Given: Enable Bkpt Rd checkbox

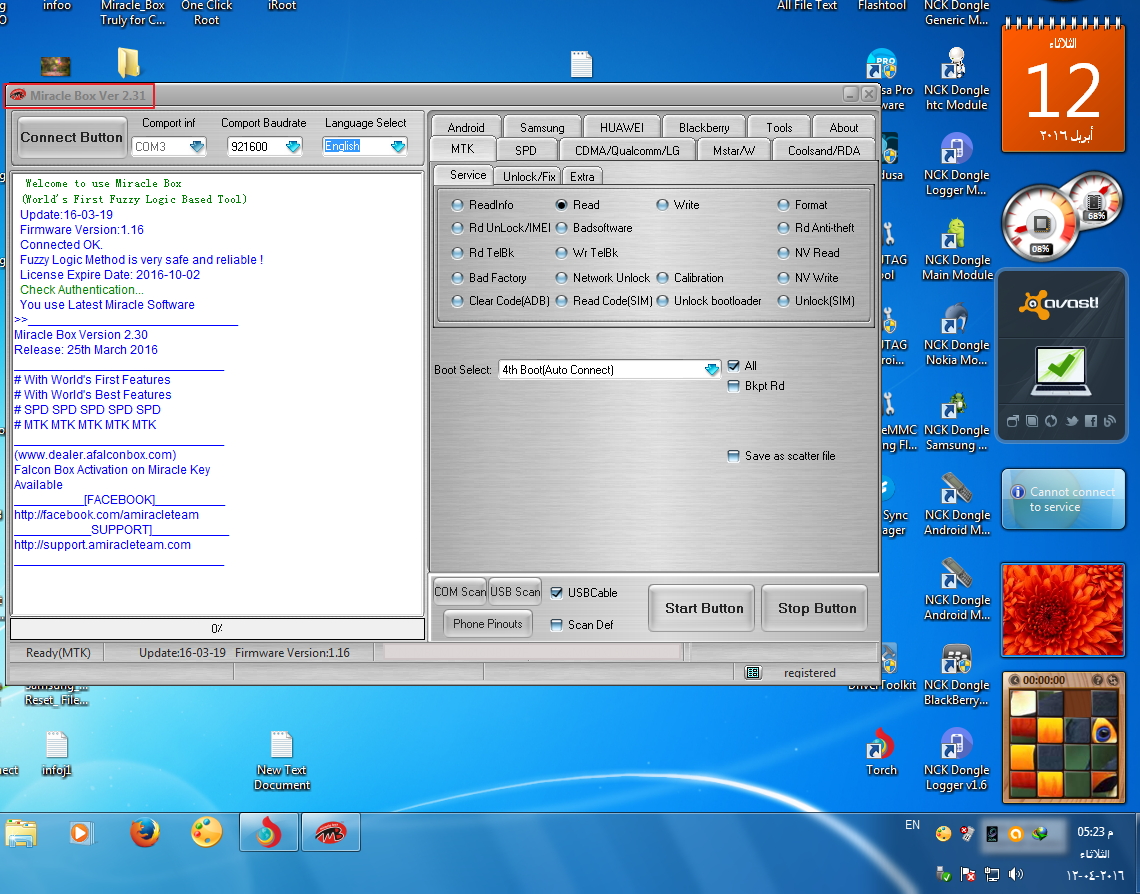Looking at the screenshot, I should [734, 386].
